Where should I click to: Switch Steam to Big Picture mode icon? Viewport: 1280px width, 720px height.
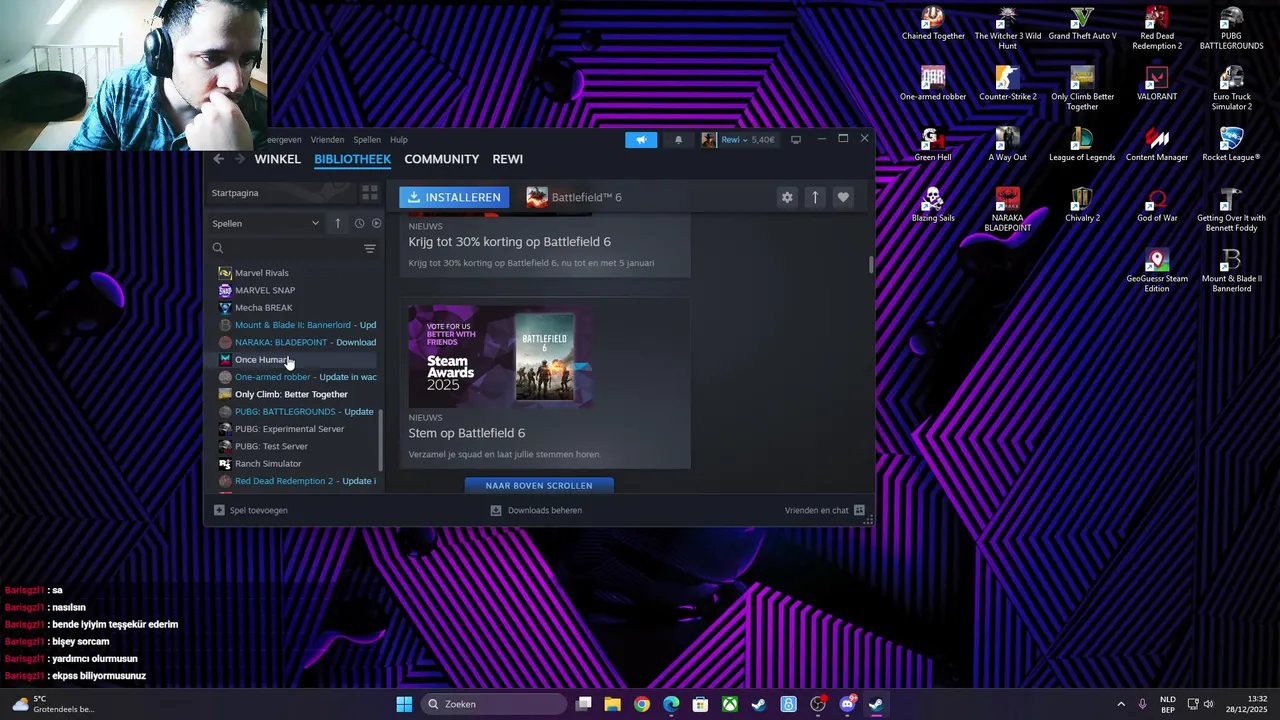tap(796, 140)
